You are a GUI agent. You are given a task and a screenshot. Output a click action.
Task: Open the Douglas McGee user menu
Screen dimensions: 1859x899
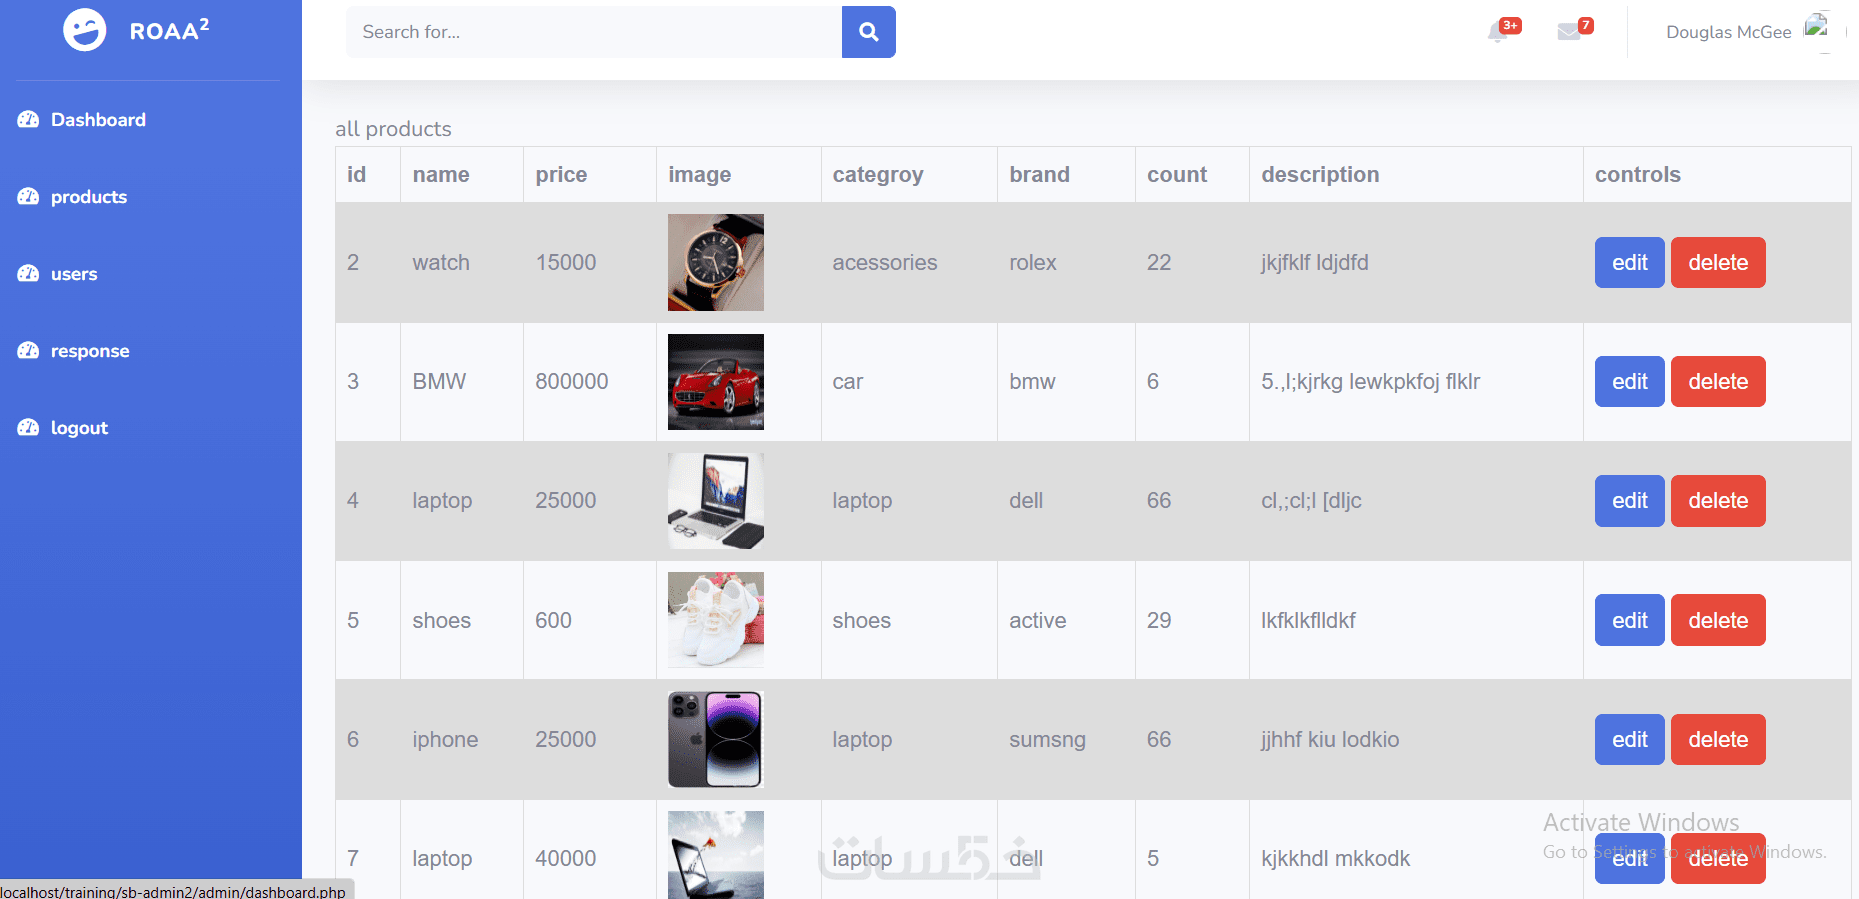(x=1728, y=32)
